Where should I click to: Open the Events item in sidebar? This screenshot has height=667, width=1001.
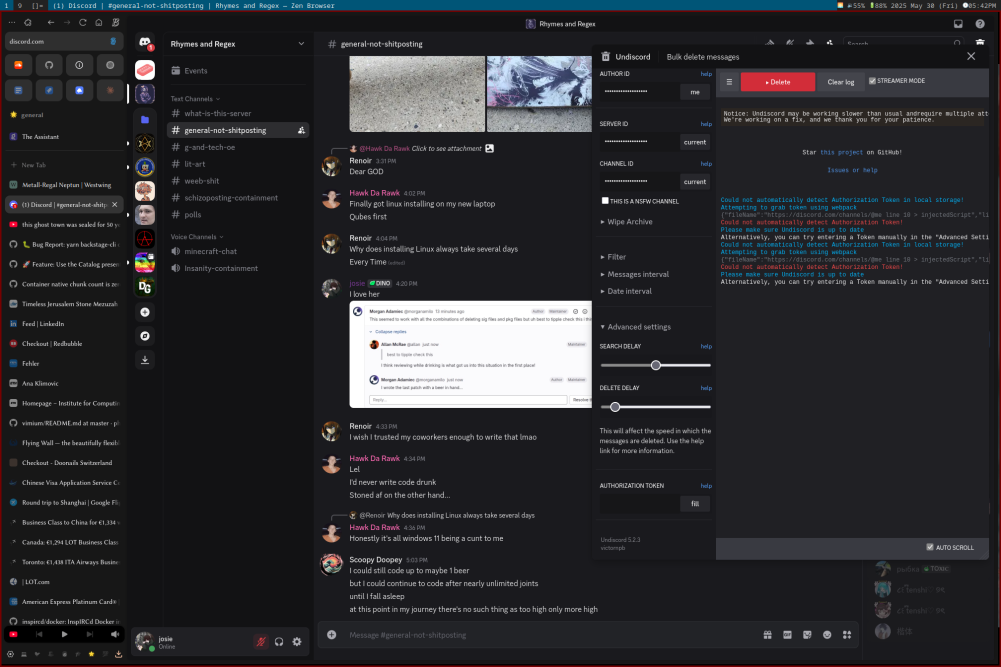pyautogui.click(x=196, y=71)
